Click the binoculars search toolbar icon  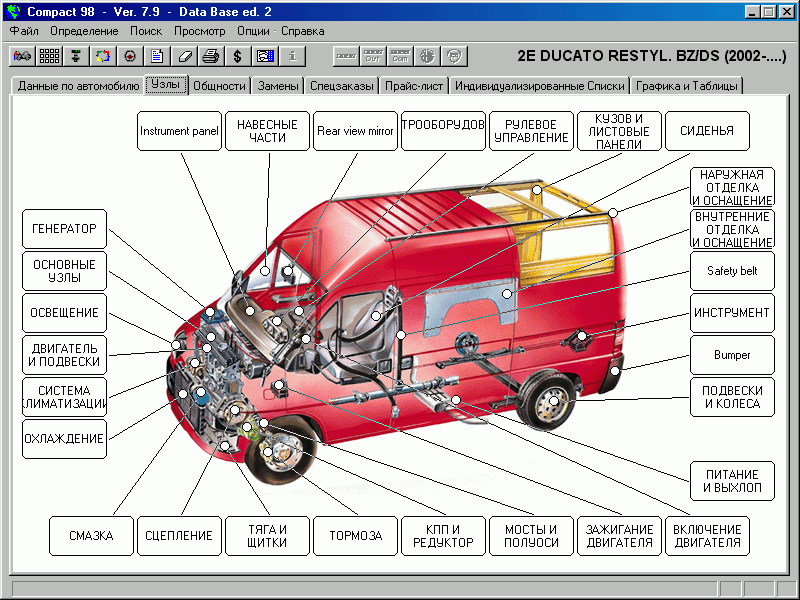tap(22, 56)
